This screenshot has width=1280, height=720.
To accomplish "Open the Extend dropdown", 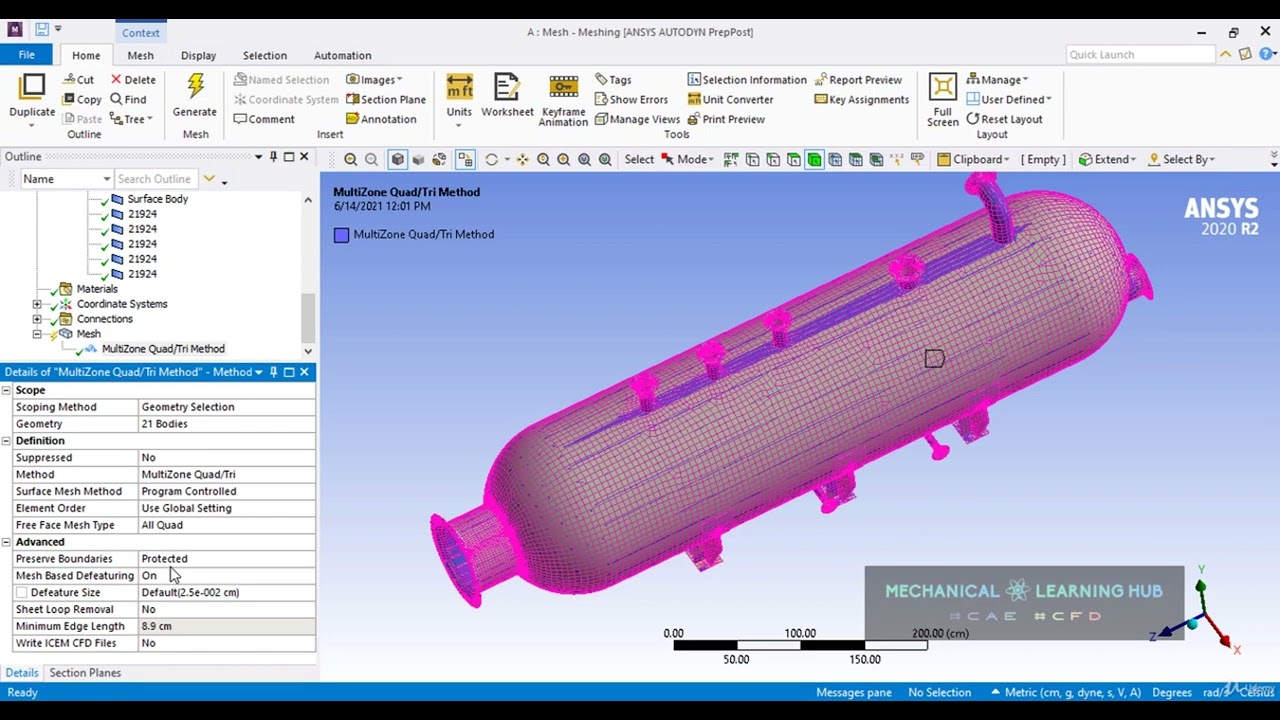I will 1107,159.
